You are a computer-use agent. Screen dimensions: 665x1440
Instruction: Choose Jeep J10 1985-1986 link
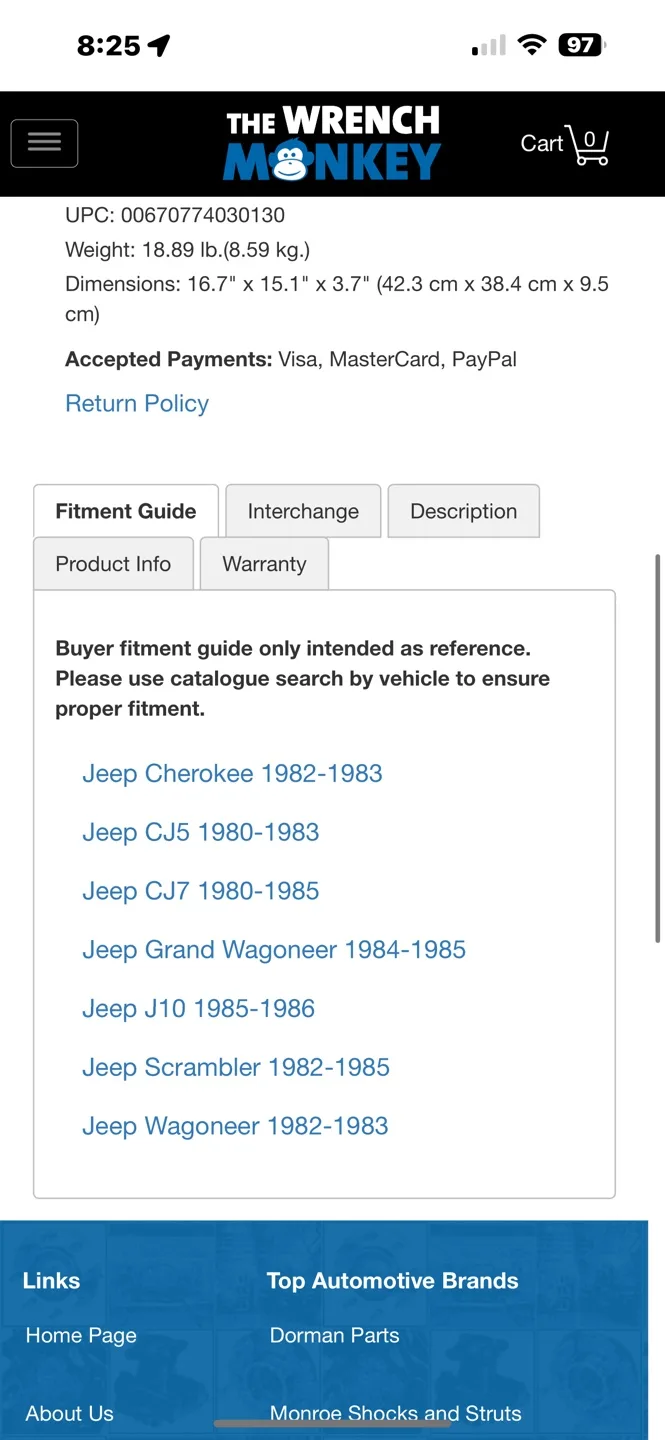198,1008
